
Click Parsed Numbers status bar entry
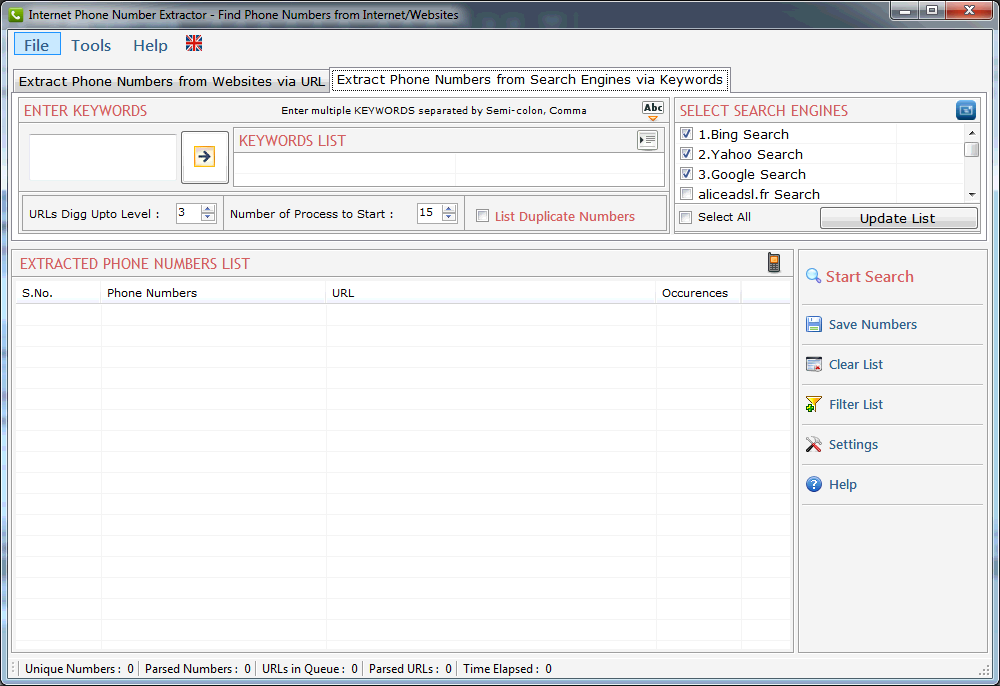click(x=198, y=668)
